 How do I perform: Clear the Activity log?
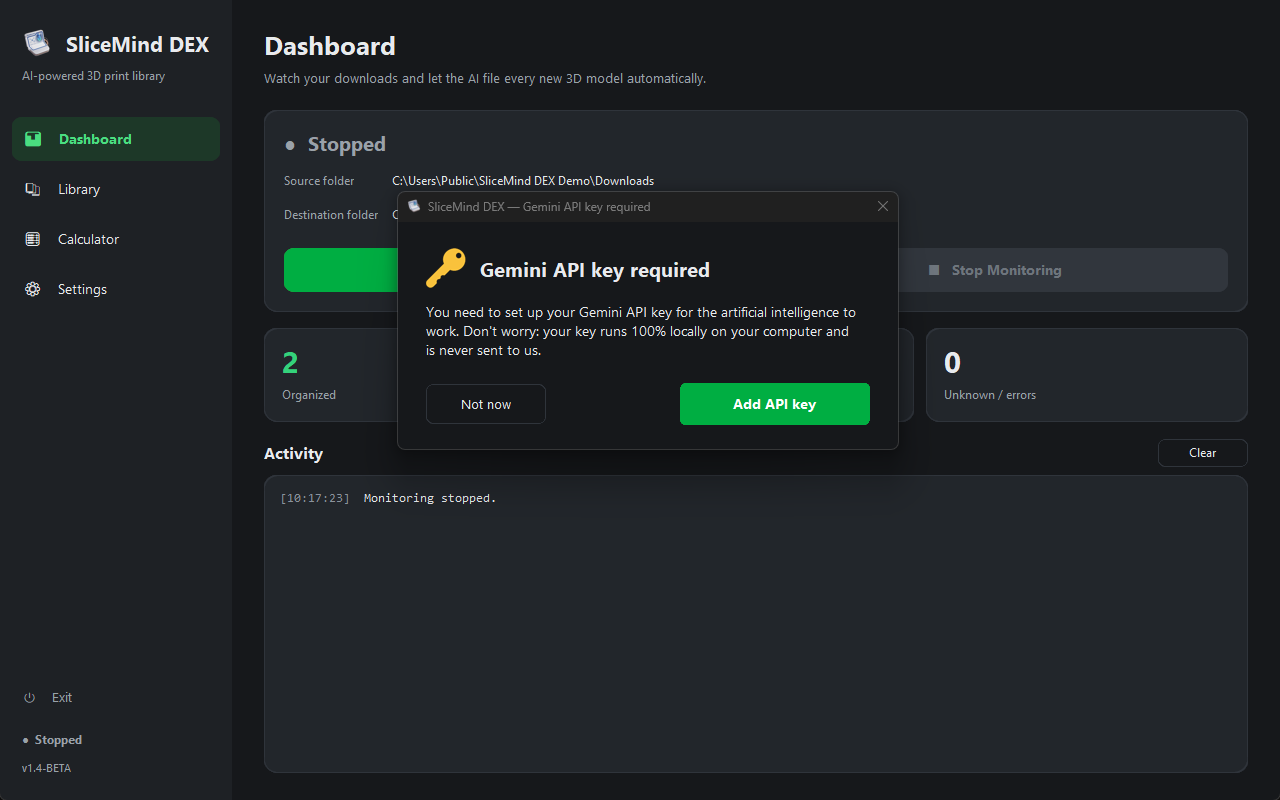1203,453
